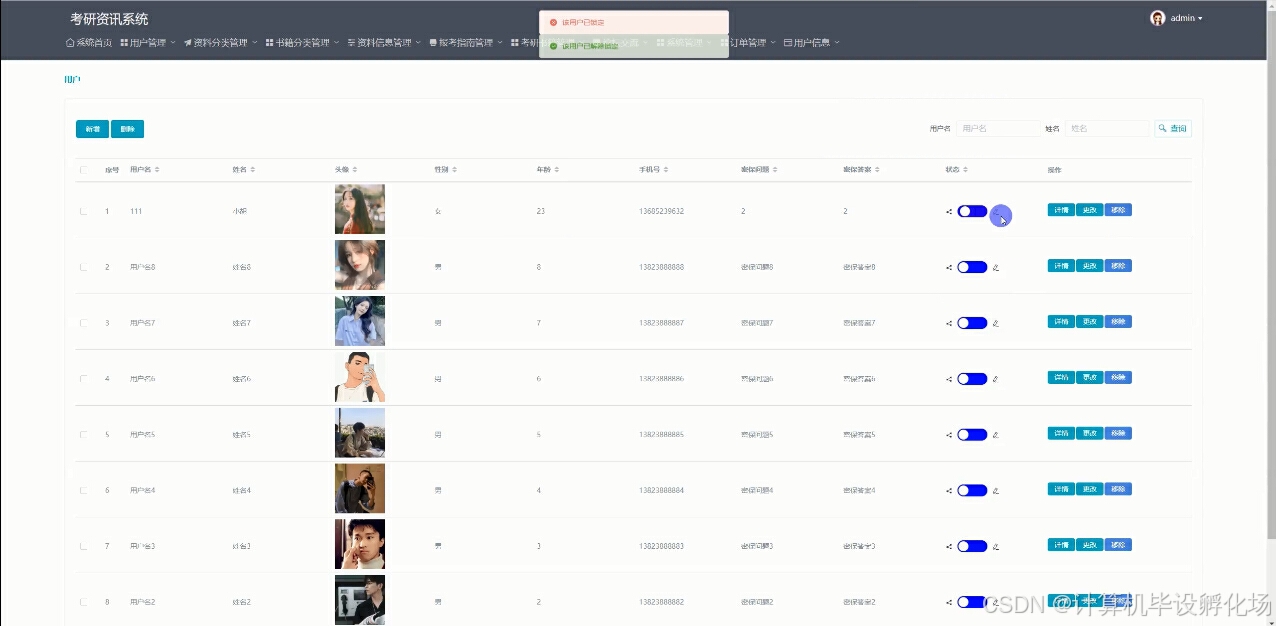Click icon left of 用户名3 status switch
This screenshot has width=1276, height=626.
(949, 547)
